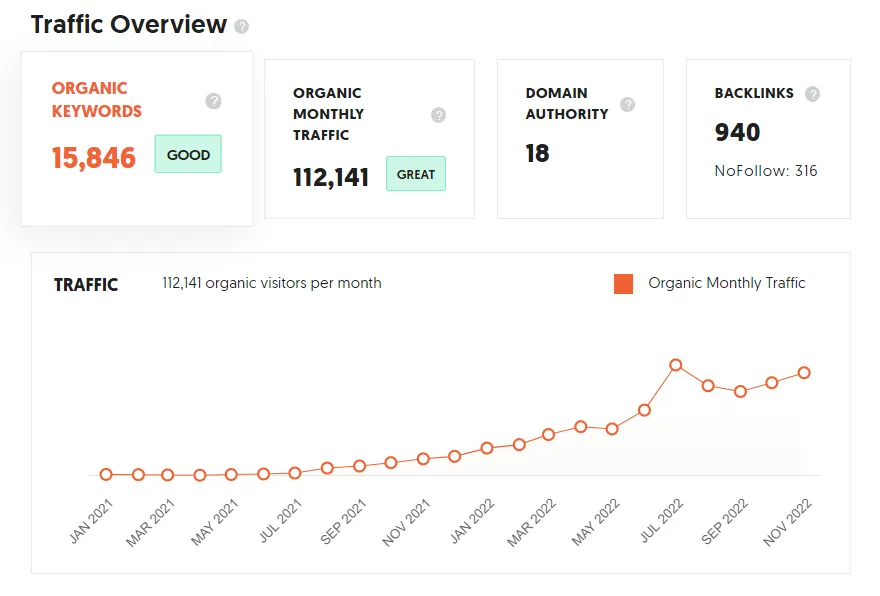Image resolution: width=880 pixels, height=596 pixels.
Task: Click the Organic Monthly Traffic help icon
Action: [438, 115]
